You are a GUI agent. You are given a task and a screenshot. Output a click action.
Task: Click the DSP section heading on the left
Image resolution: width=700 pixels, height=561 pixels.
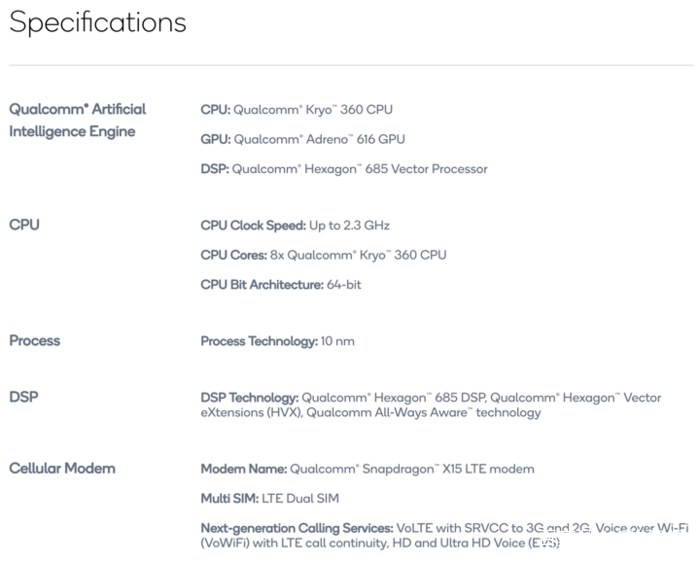pyautogui.click(x=24, y=397)
